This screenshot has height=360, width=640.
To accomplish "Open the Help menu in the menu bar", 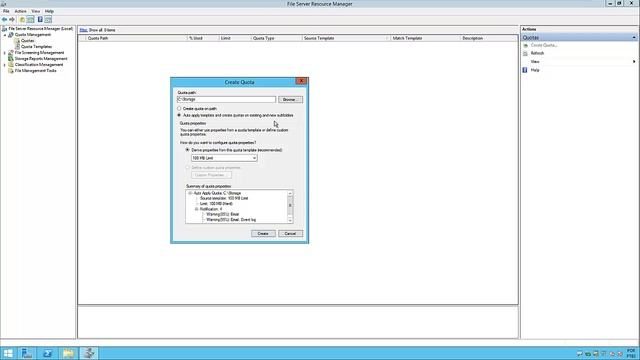I will click(x=49, y=11).
